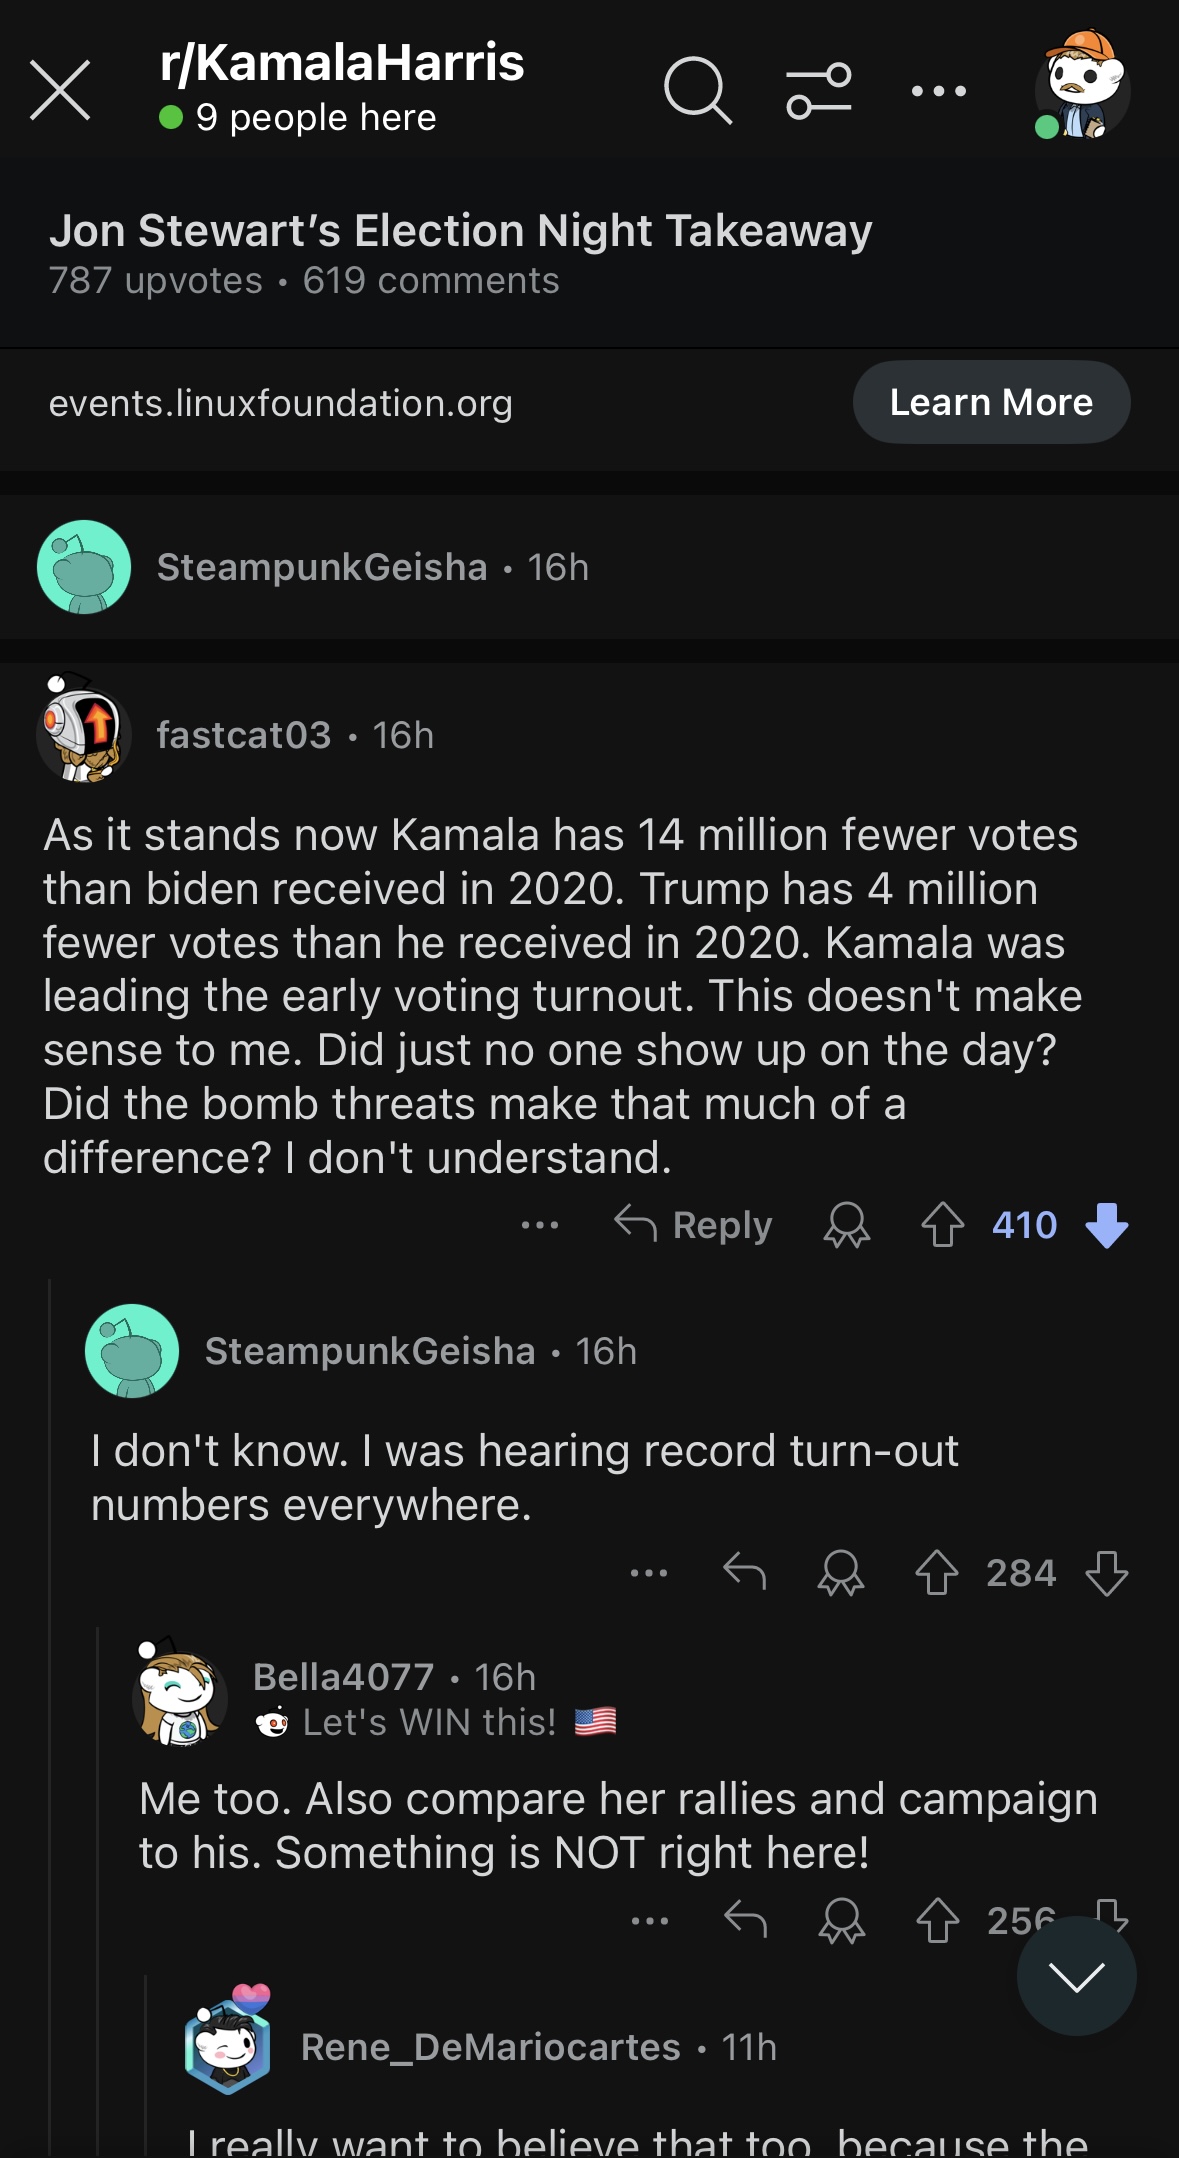Downvote SteampunkGeisha's record turn-out comment
Viewport: 1179px width, 2158px height.
point(1106,1572)
